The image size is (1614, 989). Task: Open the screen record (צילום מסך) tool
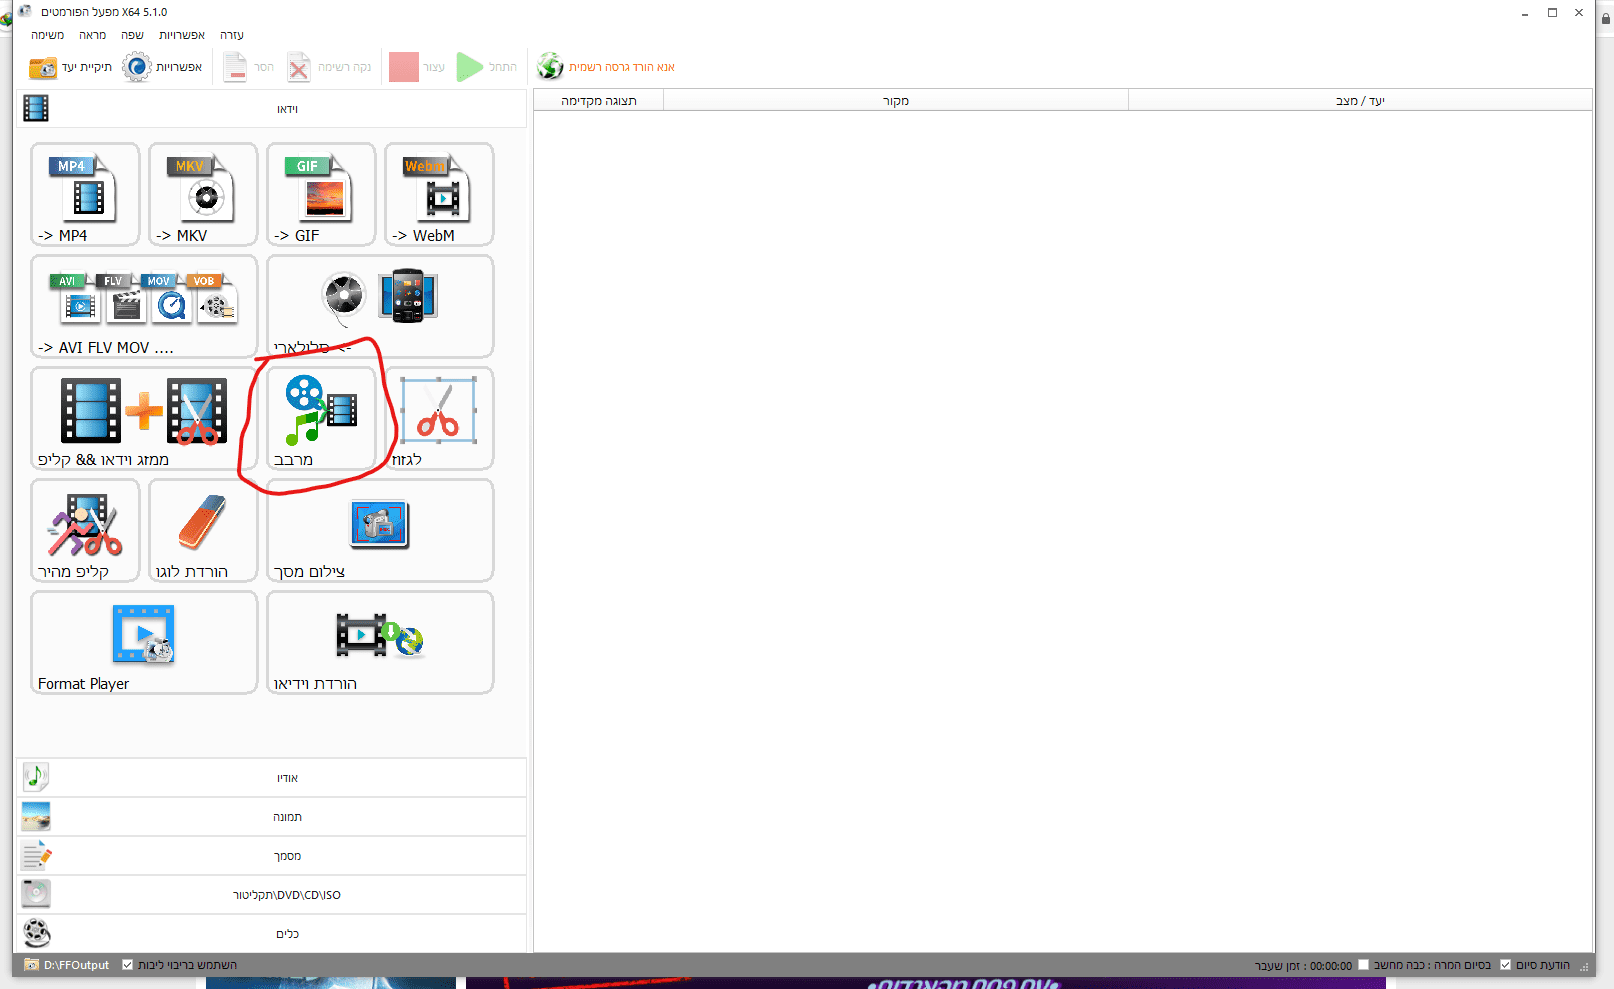[x=380, y=530]
